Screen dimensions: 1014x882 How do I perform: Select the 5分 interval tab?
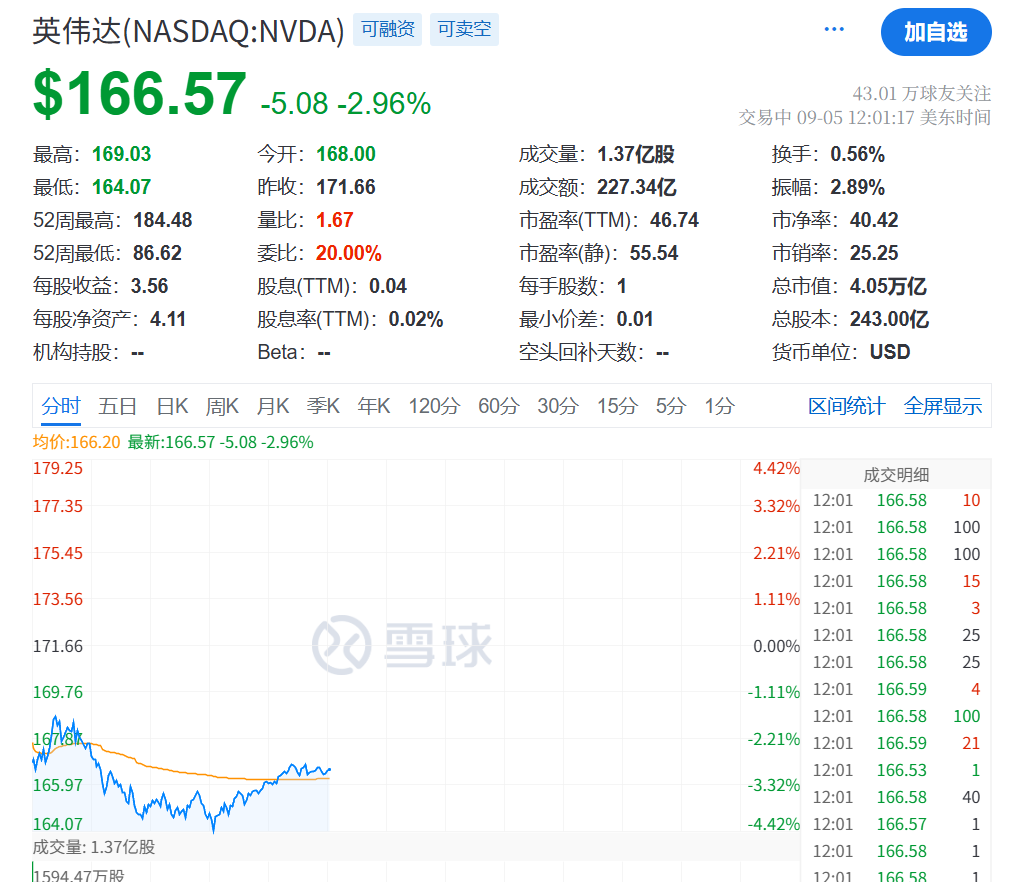pyautogui.click(x=671, y=406)
